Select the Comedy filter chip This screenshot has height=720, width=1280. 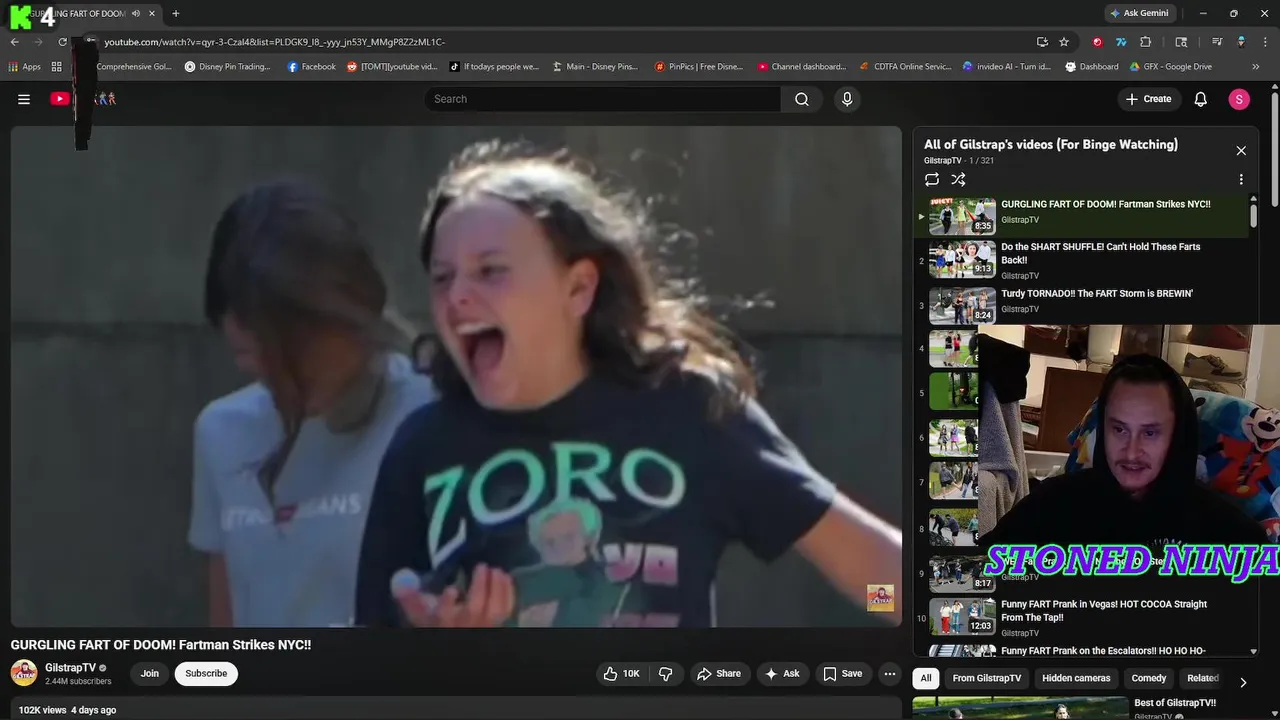tap(1149, 678)
